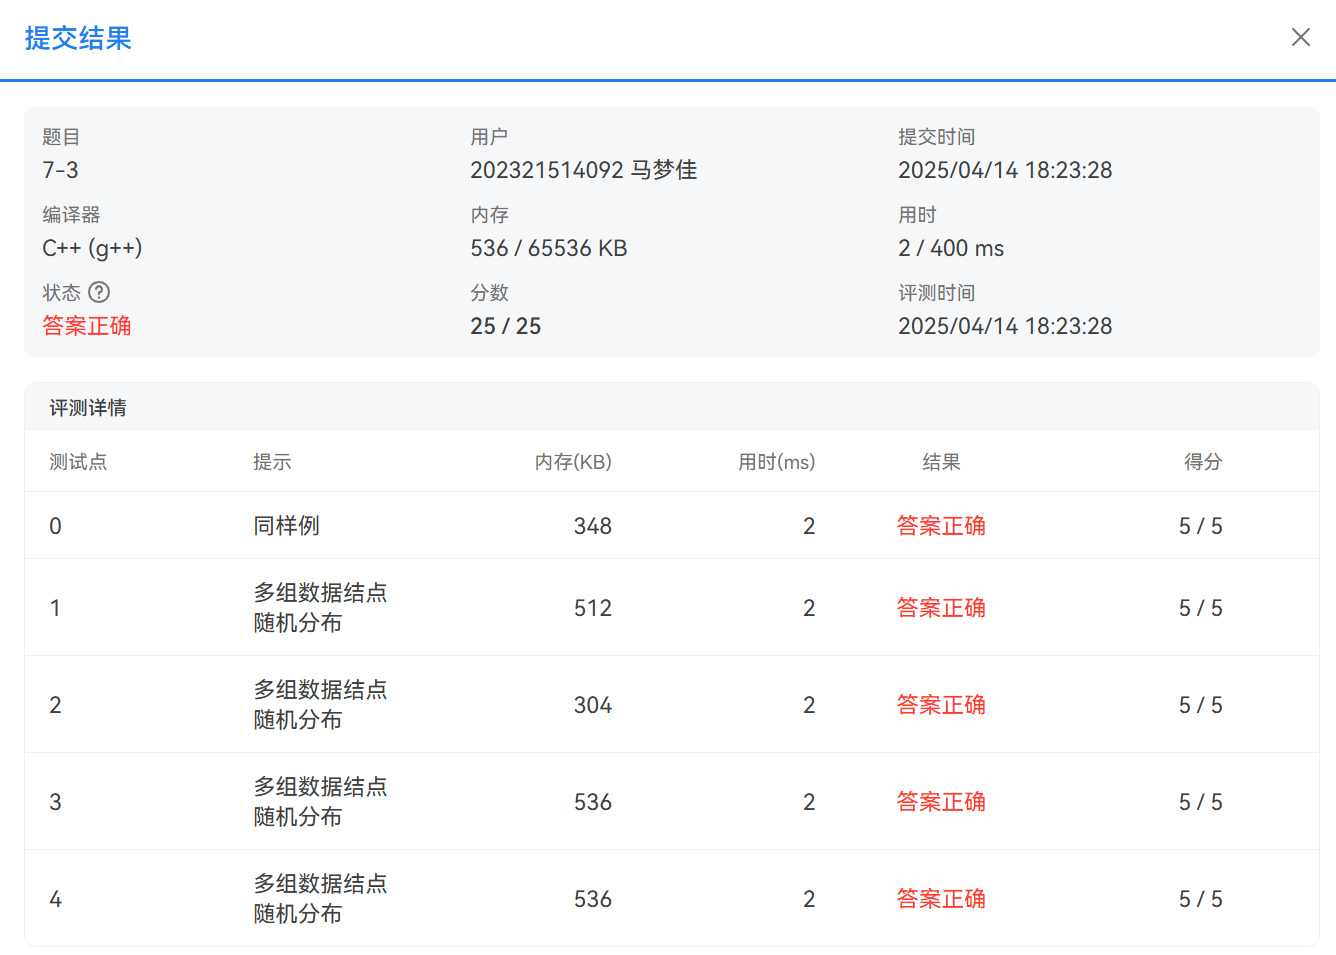Click the 5 / 5 score of test point 1
1336x955 pixels.
[1200, 608]
